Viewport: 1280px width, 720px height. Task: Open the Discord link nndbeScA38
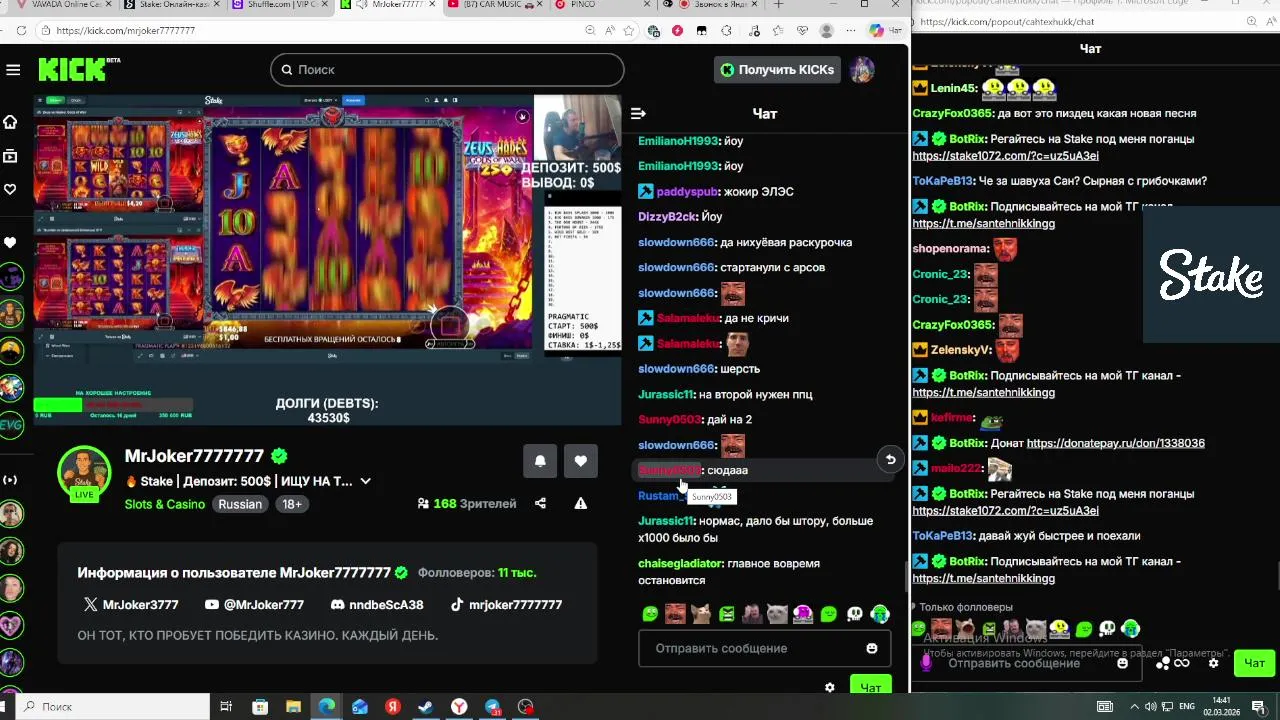click(x=377, y=605)
